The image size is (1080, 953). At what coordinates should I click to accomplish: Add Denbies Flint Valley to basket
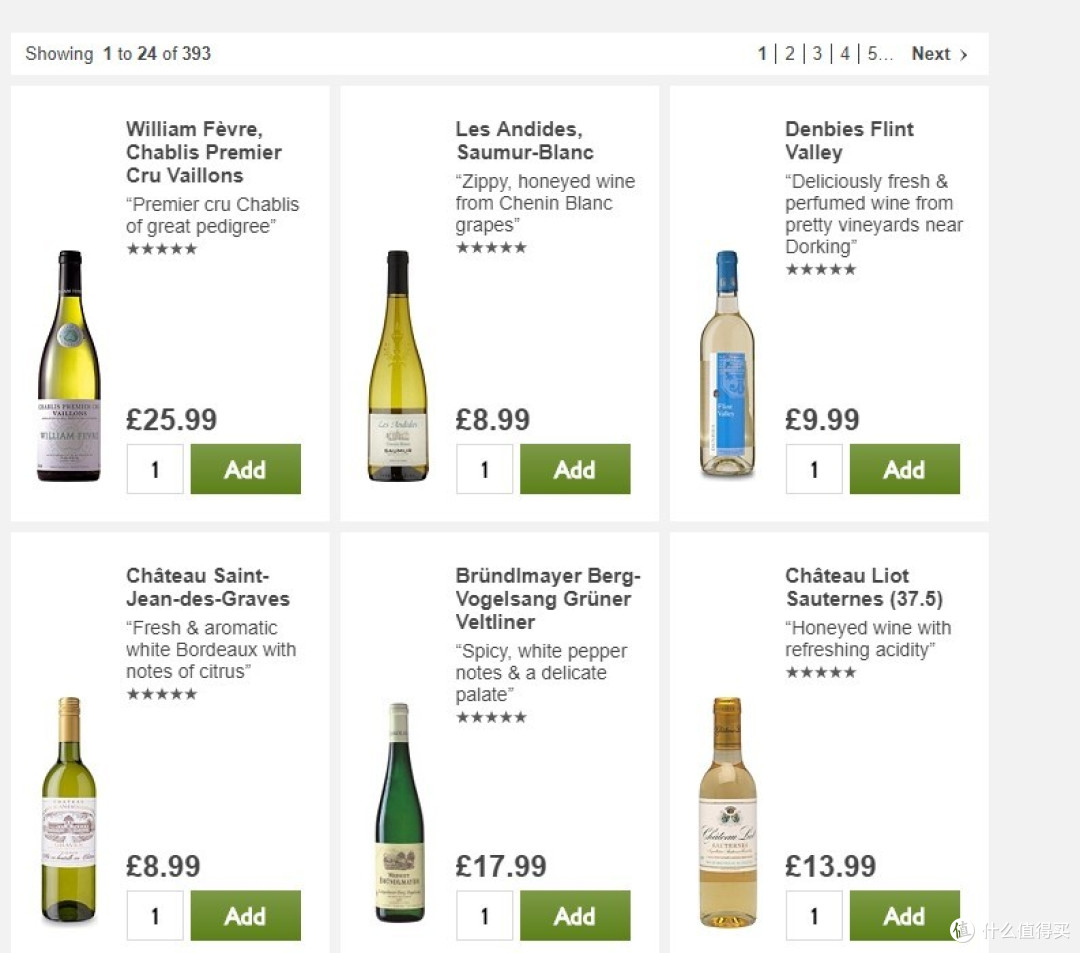pyautogui.click(x=904, y=469)
